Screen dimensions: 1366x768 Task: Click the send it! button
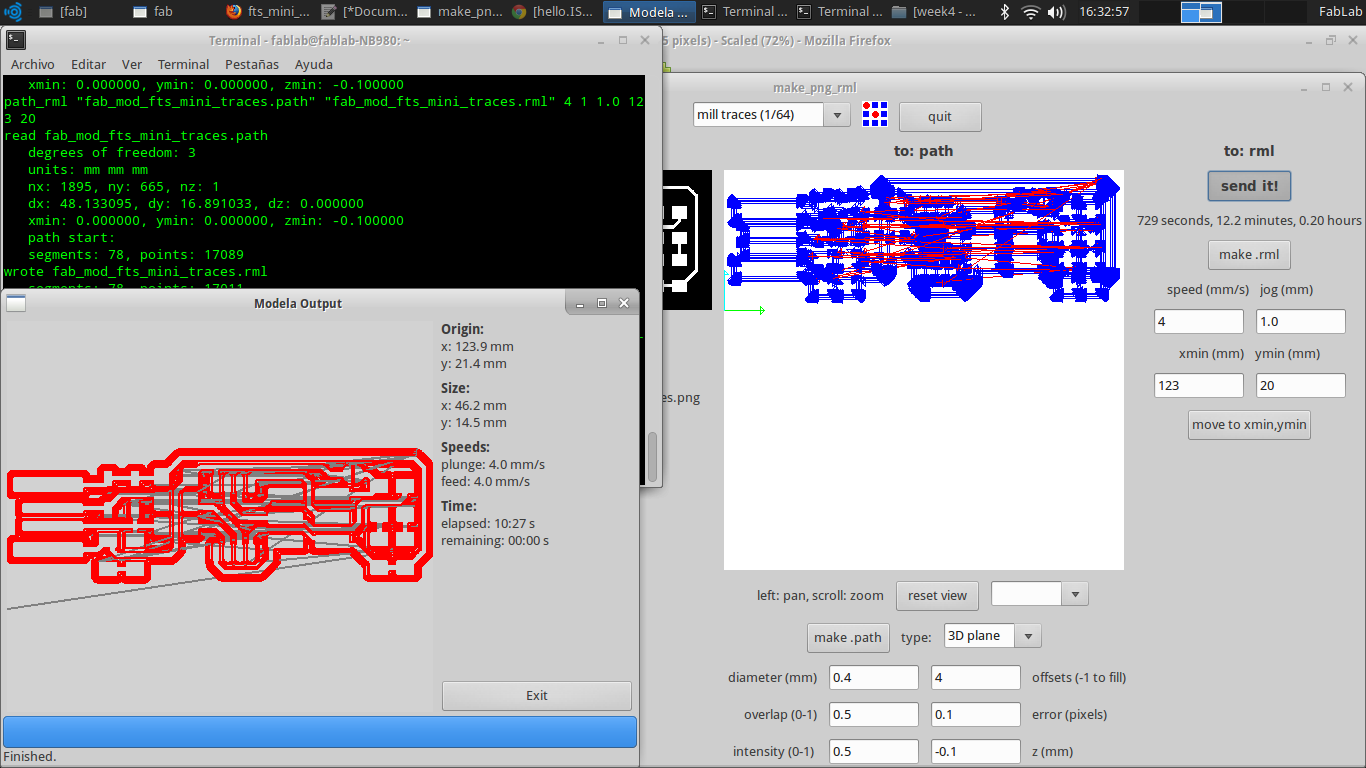[1249, 186]
